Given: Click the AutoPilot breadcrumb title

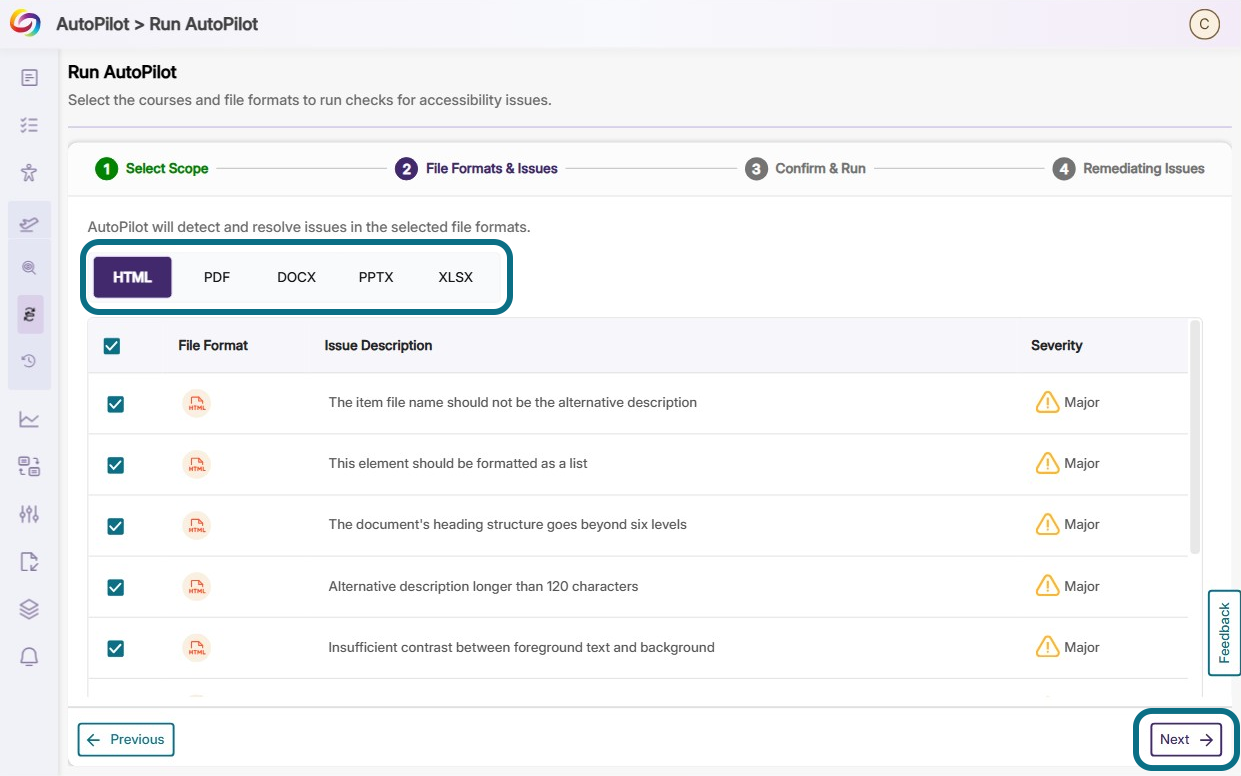Looking at the screenshot, I should pyautogui.click(x=157, y=24).
